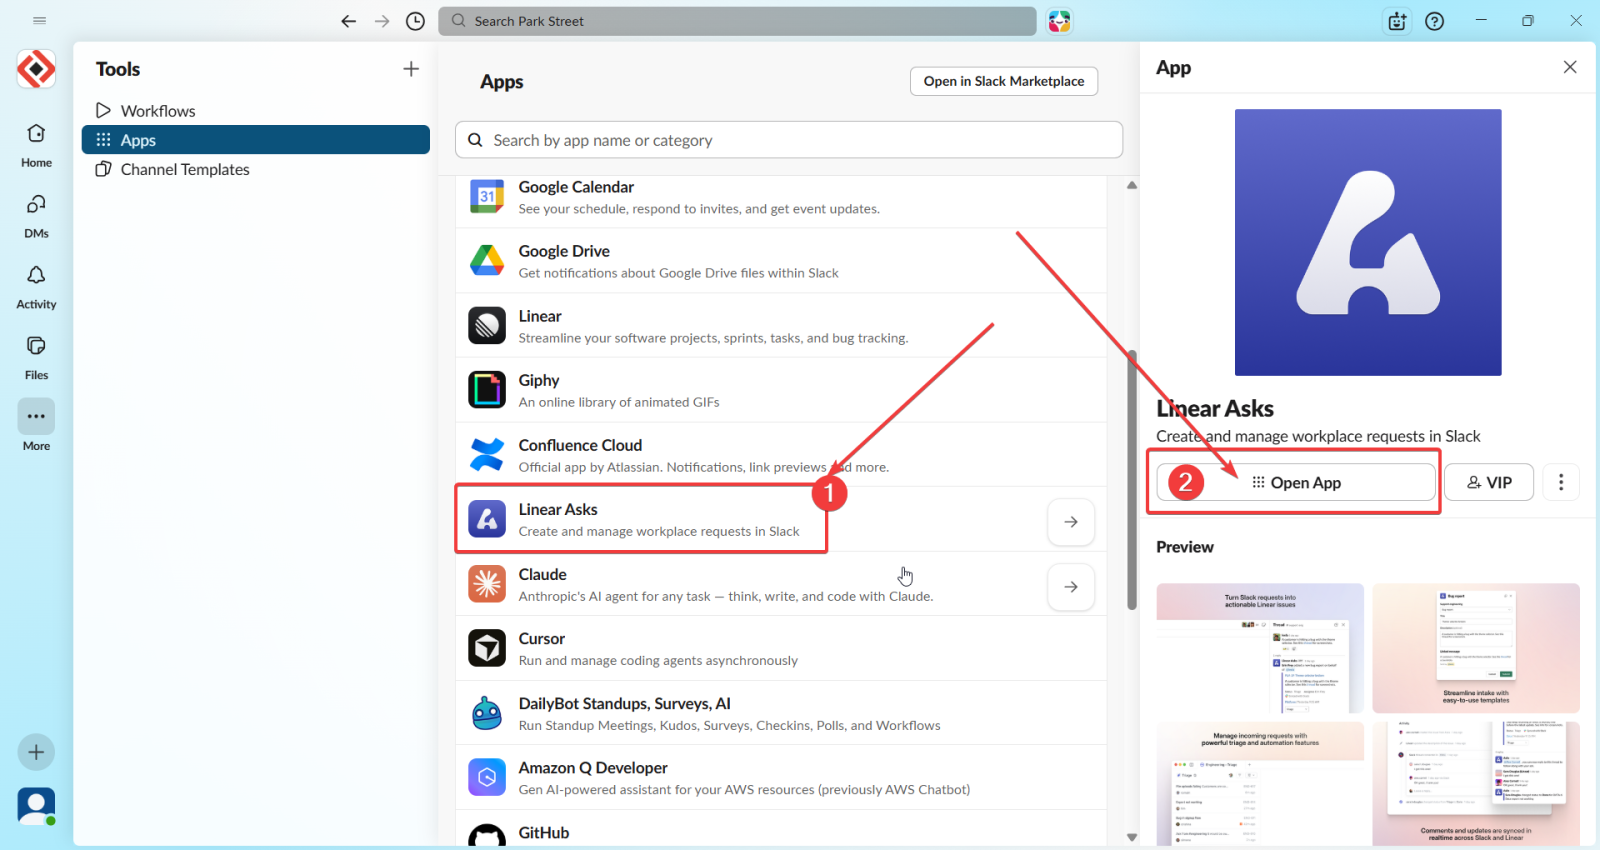Open the 'Manage incoming requests' preview thumbnail
The width and height of the screenshot is (1600, 850).
coord(1260,785)
